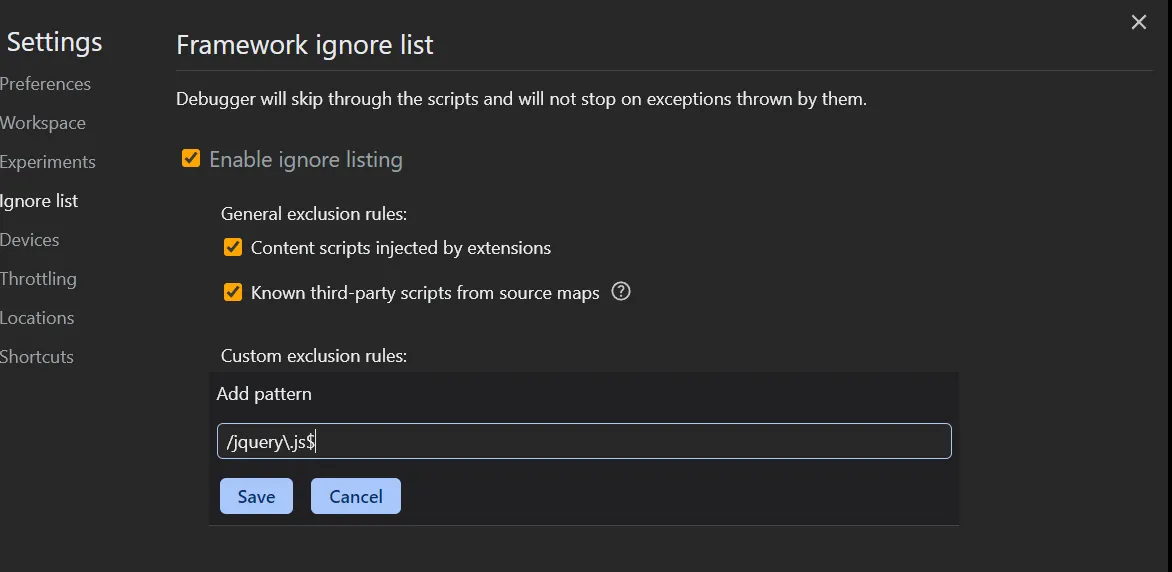Screen dimensions: 1172x572
Task: Click the help icon beside third-party scripts
Action: [621, 292]
